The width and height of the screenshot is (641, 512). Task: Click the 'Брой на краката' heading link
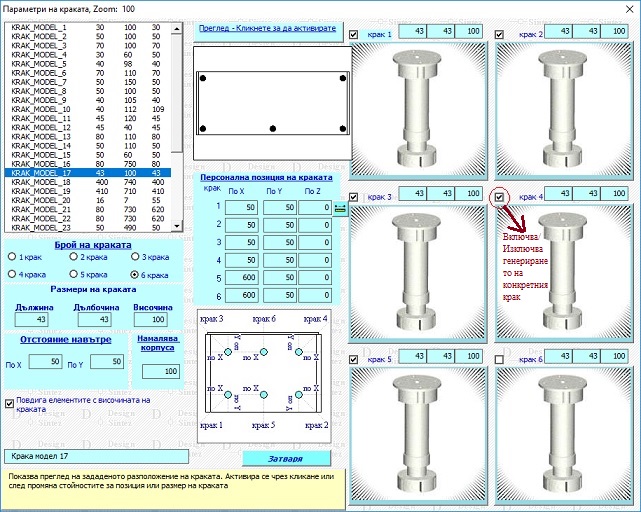(x=93, y=245)
